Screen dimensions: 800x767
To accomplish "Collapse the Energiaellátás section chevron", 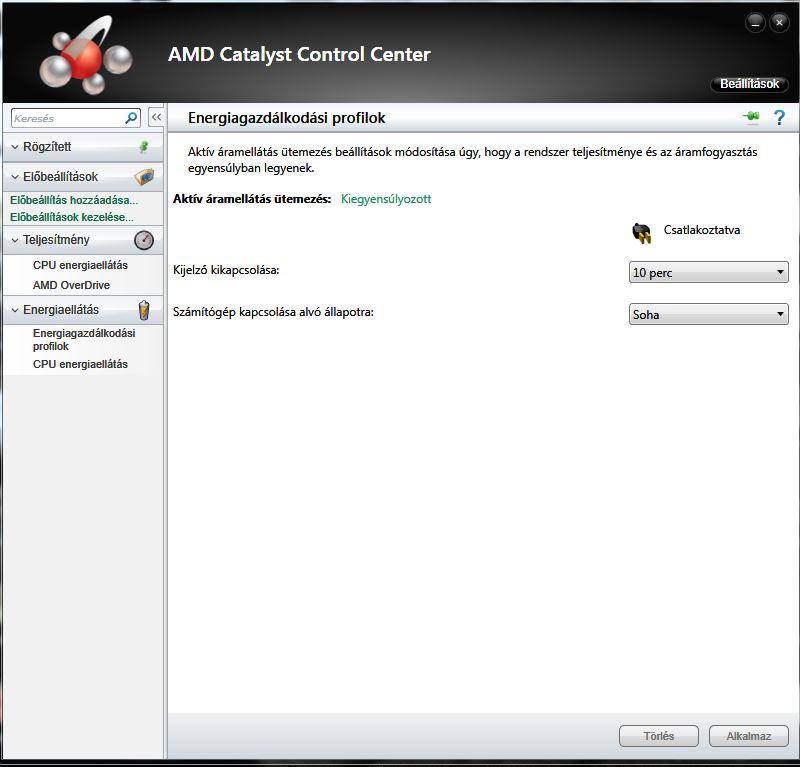I will [x=15, y=310].
